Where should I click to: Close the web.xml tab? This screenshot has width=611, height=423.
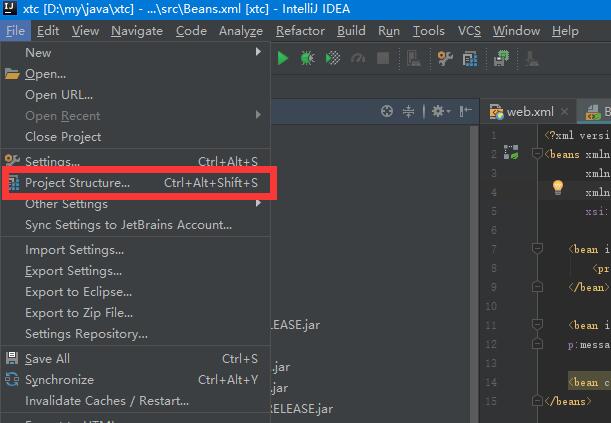point(564,112)
